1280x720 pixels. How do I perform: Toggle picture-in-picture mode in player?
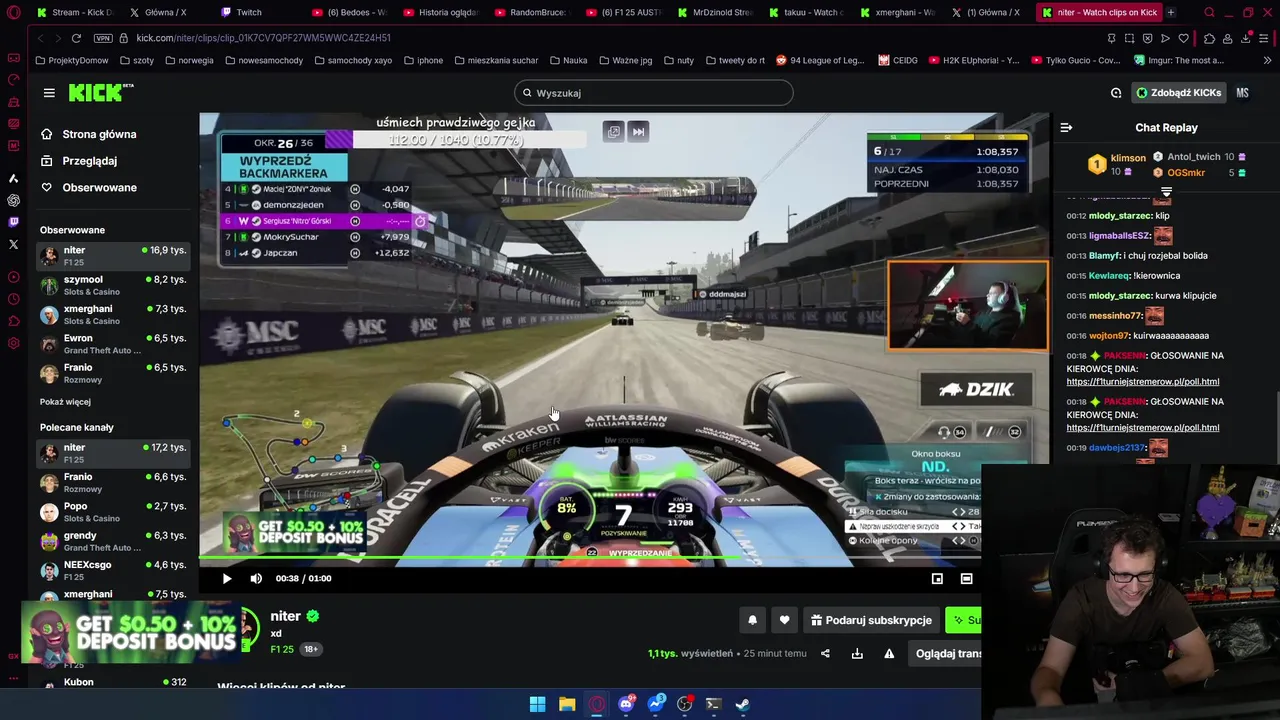click(937, 578)
